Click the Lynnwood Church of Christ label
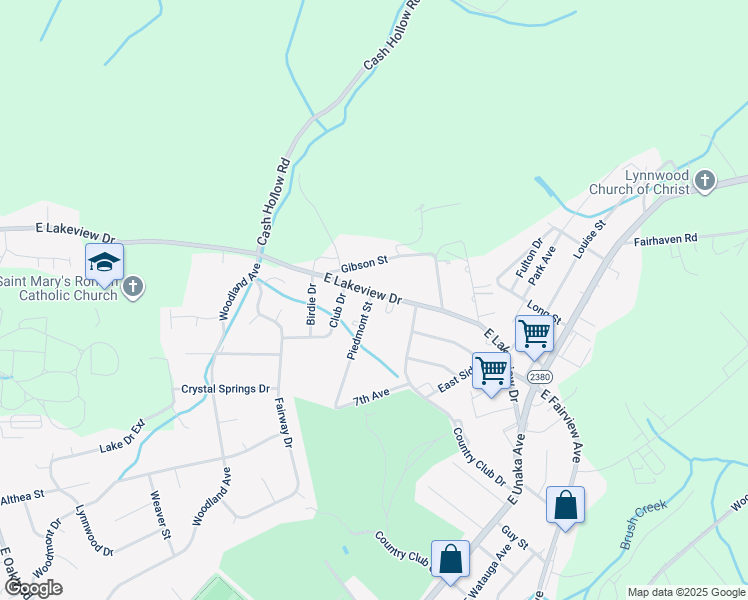The height and width of the screenshot is (600, 748). pyautogui.click(x=639, y=182)
